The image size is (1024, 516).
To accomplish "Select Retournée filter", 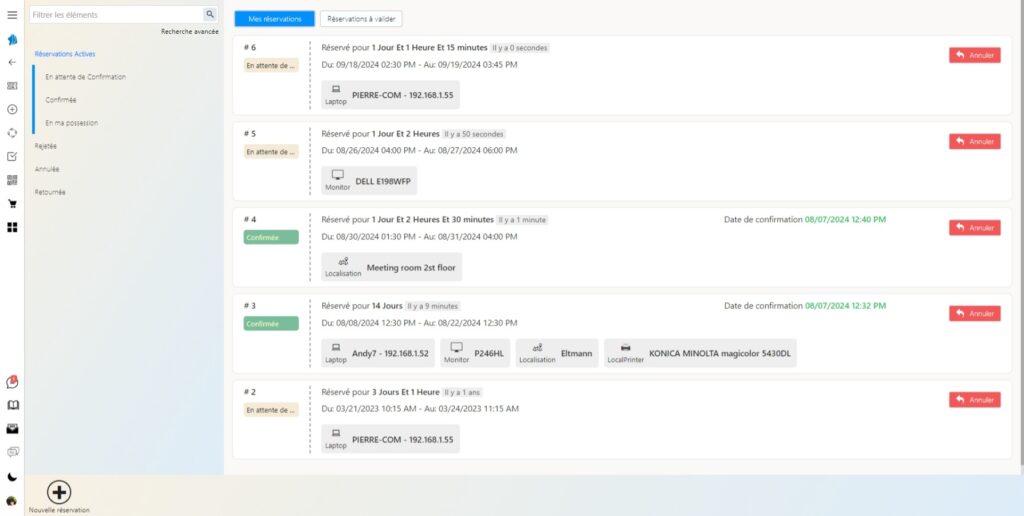I will (x=50, y=193).
